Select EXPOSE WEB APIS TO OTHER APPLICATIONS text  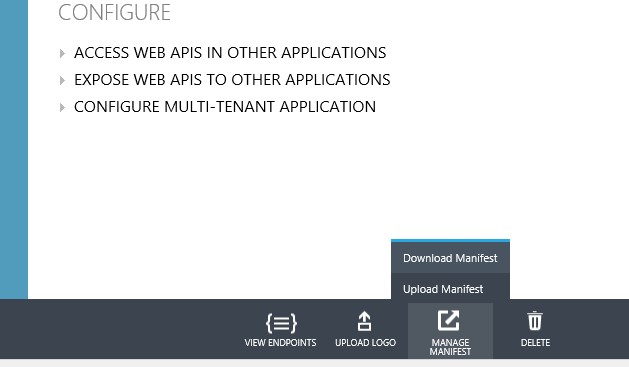tap(232, 80)
